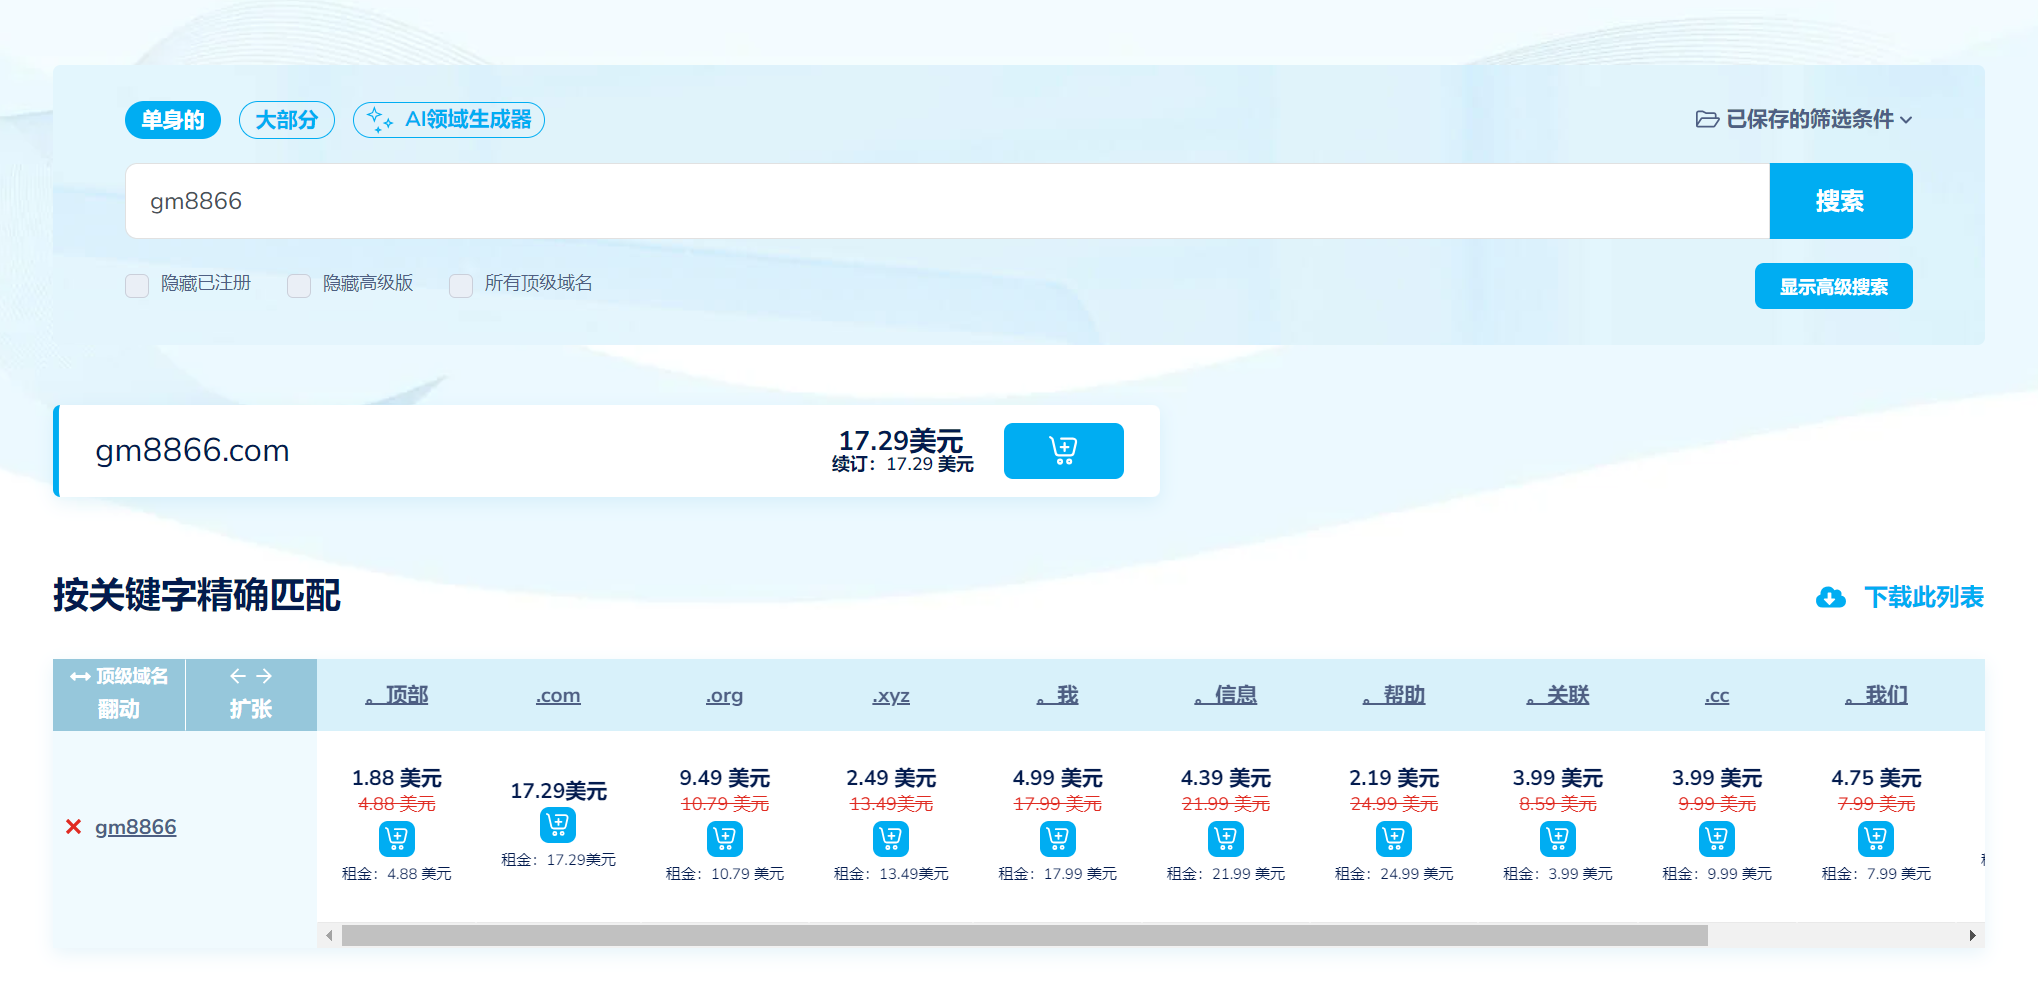Screen dimensions: 2038x991
Task: Click the .com column header link
Action: pos(558,695)
